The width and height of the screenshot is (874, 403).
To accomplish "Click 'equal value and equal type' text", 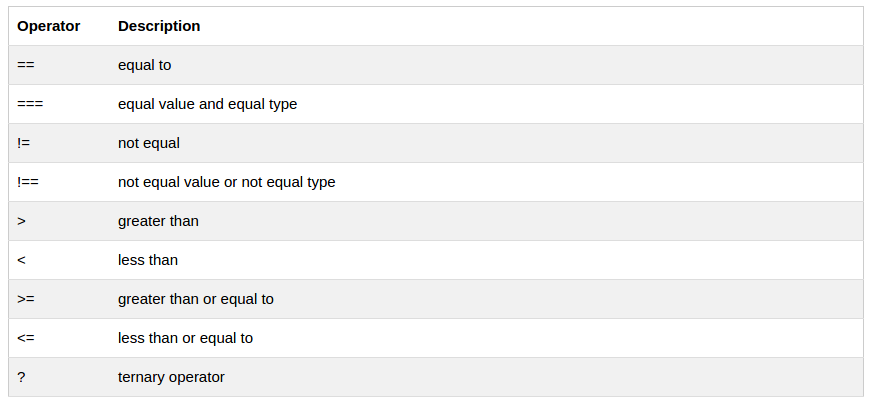I will (207, 104).
